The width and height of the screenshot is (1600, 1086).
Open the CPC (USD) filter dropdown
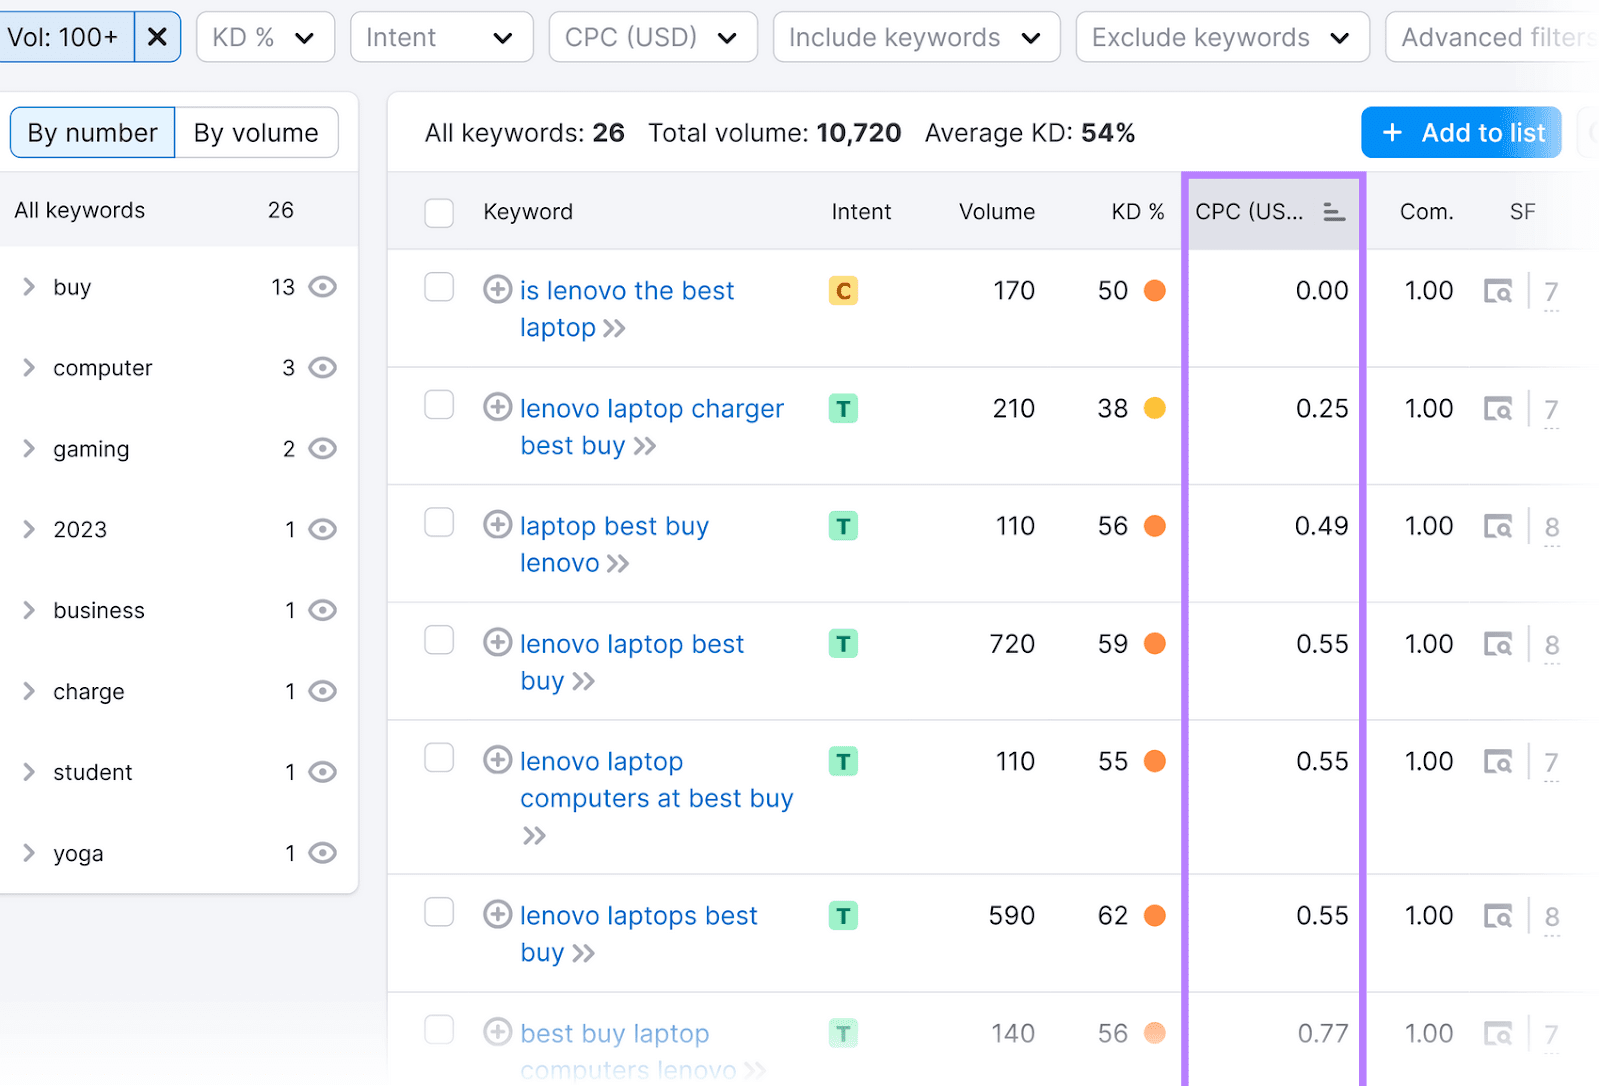pos(653,37)
